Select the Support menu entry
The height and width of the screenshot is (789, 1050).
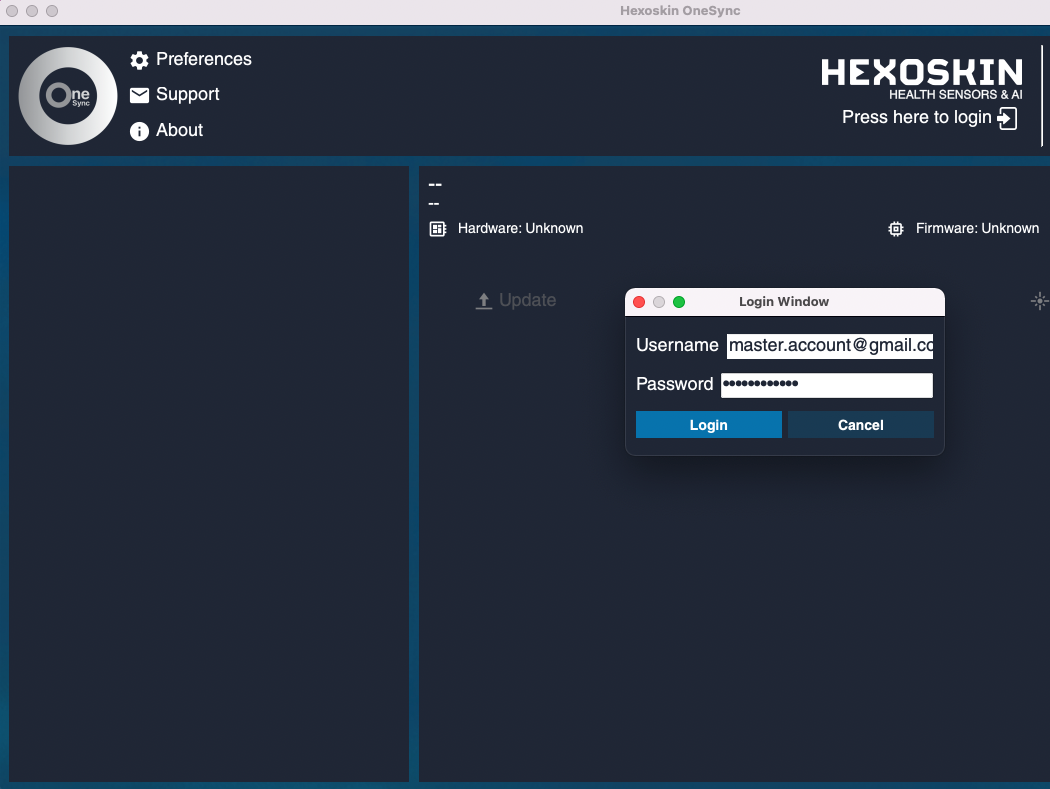[188, 94]
